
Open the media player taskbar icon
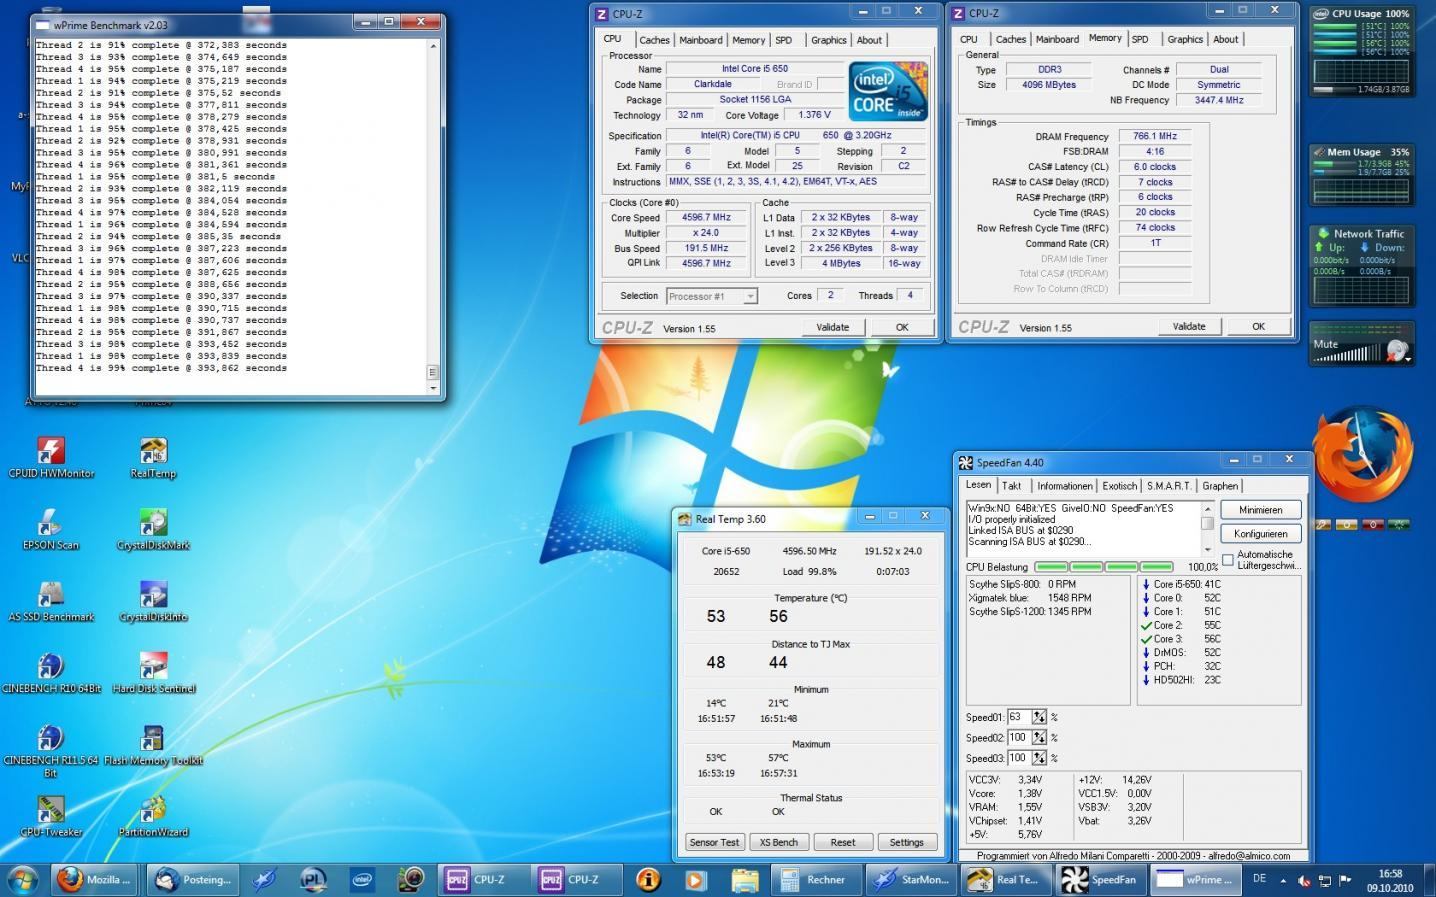coord(696,880)
